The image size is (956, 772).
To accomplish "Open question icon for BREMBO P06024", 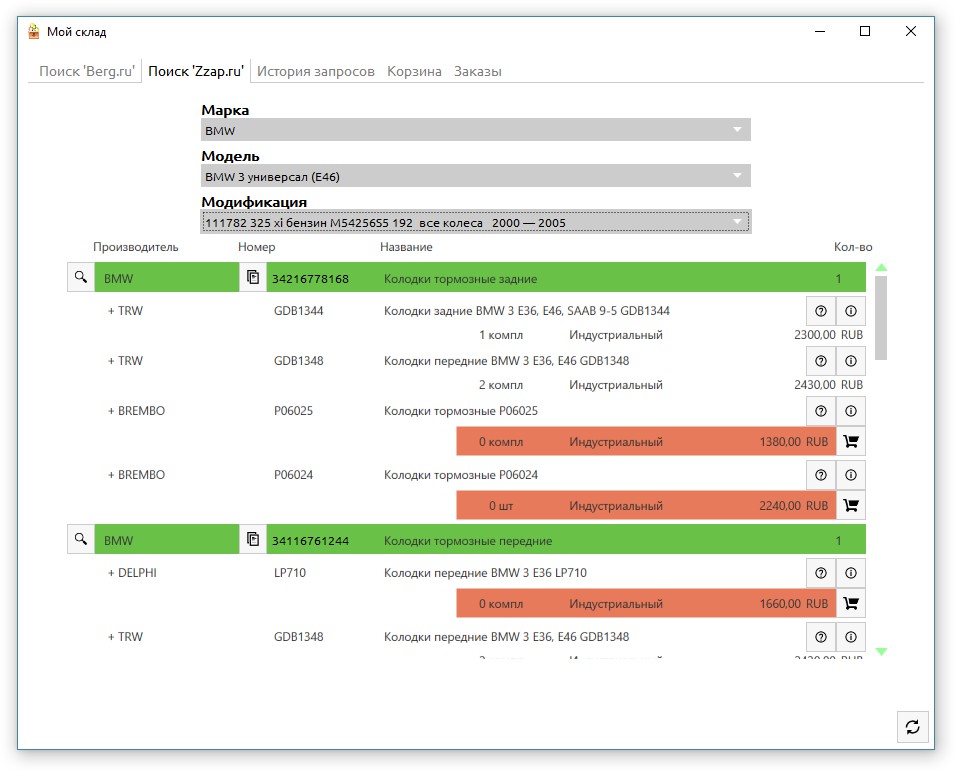I will pyautogui.click(x=821, y=475).
